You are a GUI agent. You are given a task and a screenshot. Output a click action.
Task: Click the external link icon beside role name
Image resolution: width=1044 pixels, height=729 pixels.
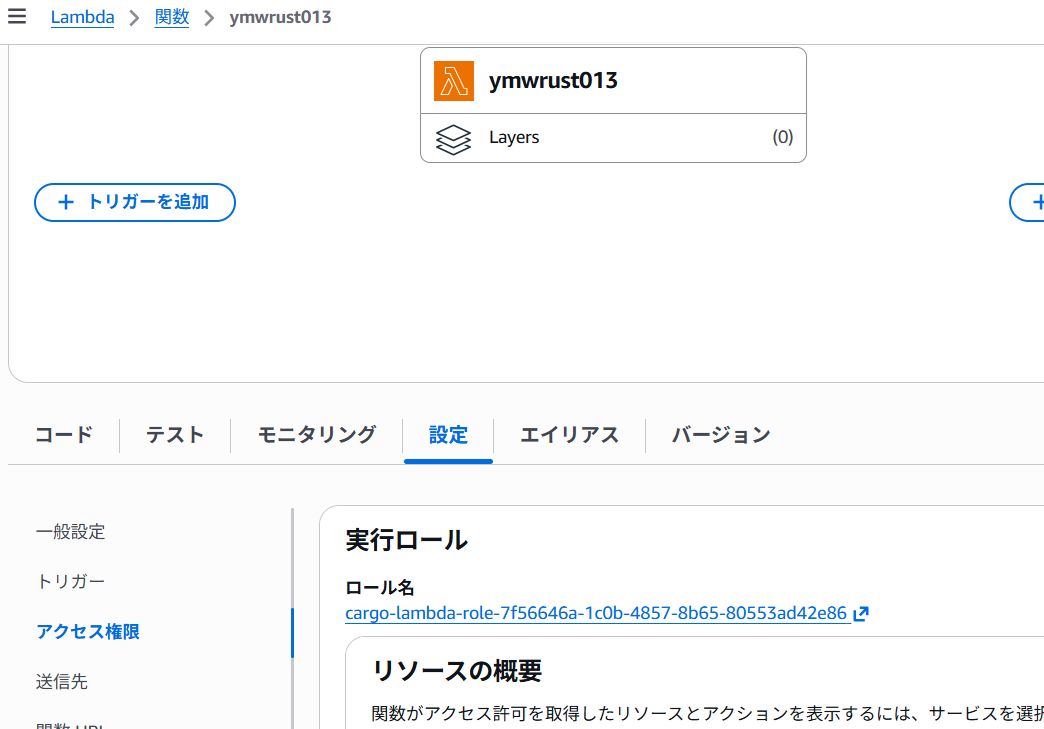pyautogui.click(x=861, y=614)
